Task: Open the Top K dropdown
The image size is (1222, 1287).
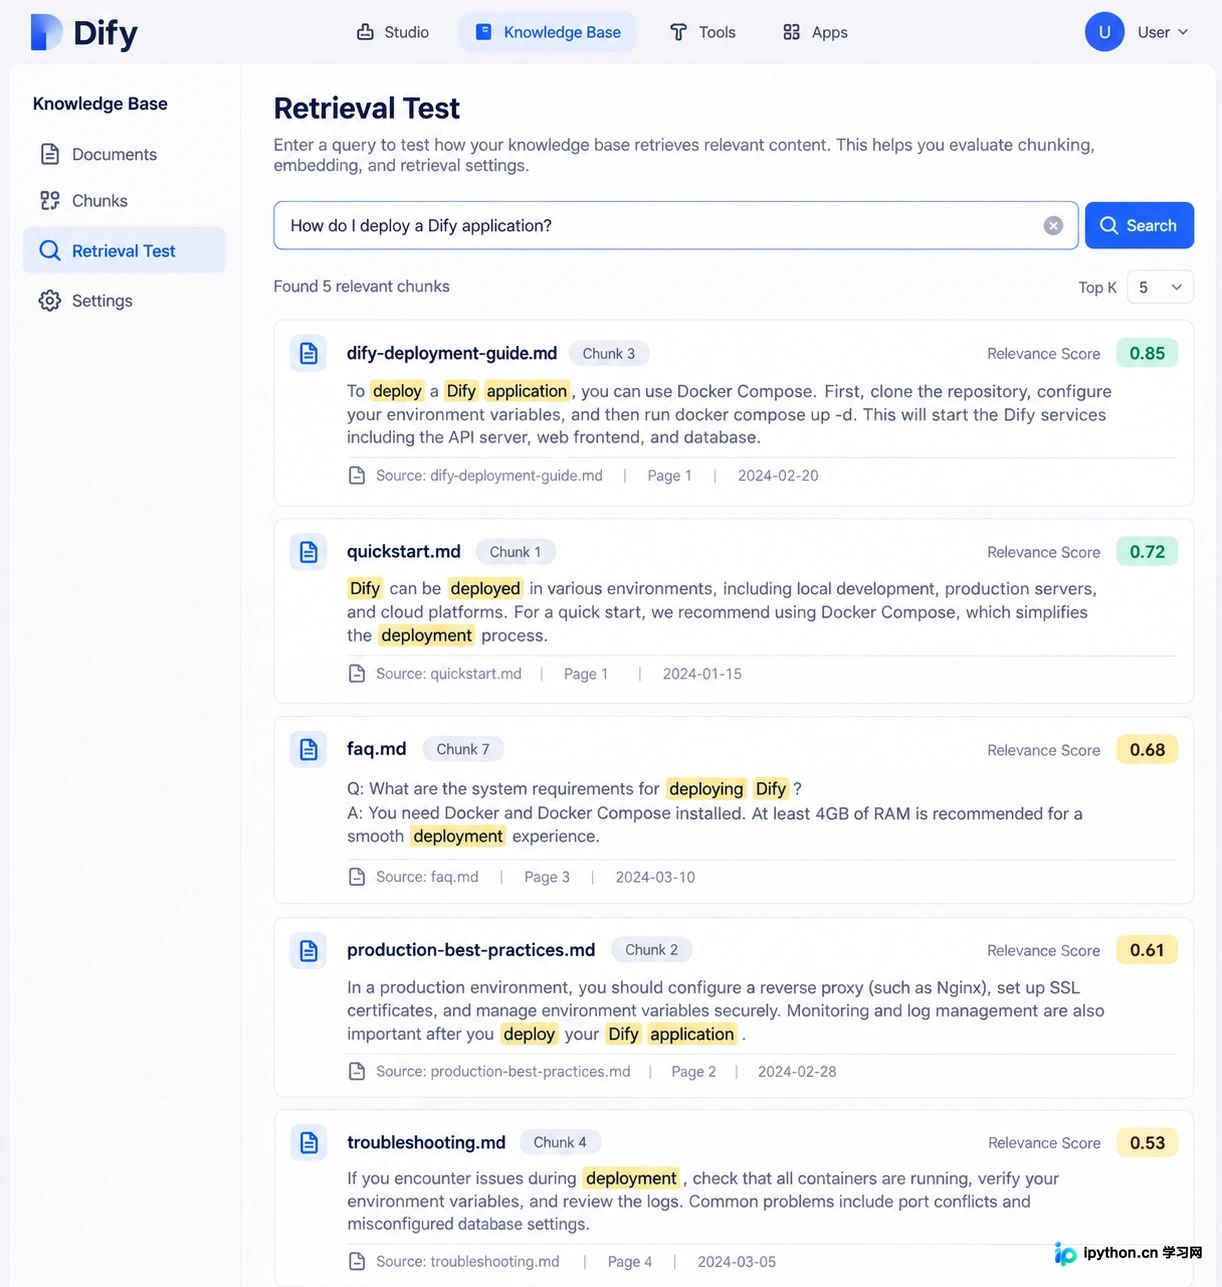Action: coord(1160,287)
